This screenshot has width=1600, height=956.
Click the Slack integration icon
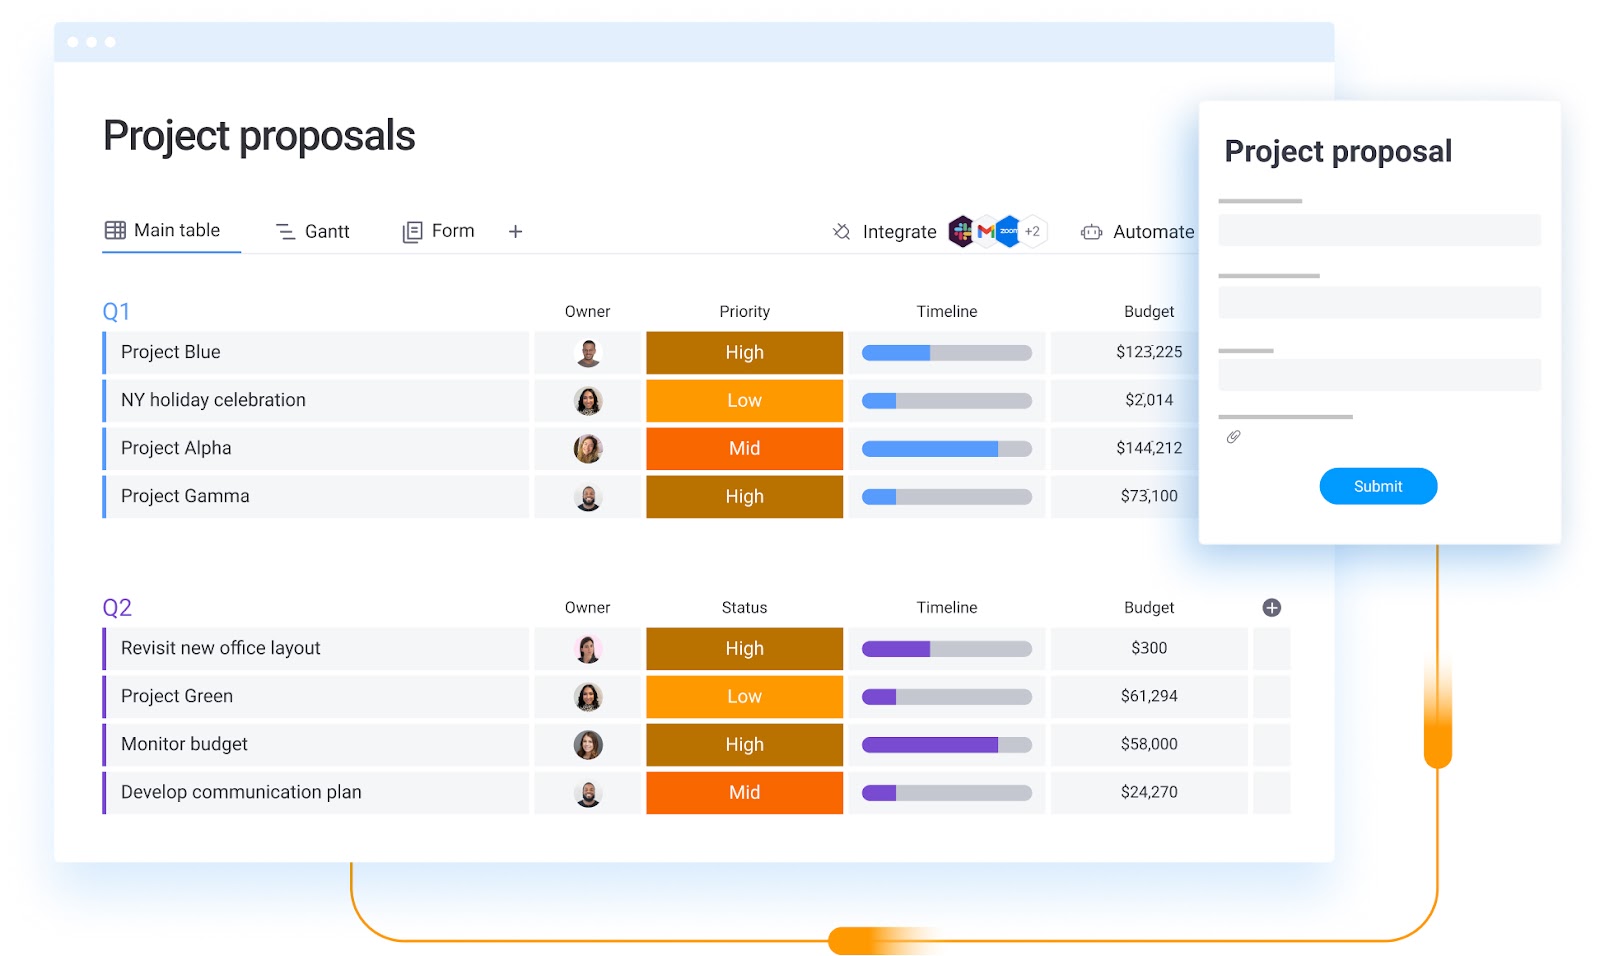tap(961, 231)
